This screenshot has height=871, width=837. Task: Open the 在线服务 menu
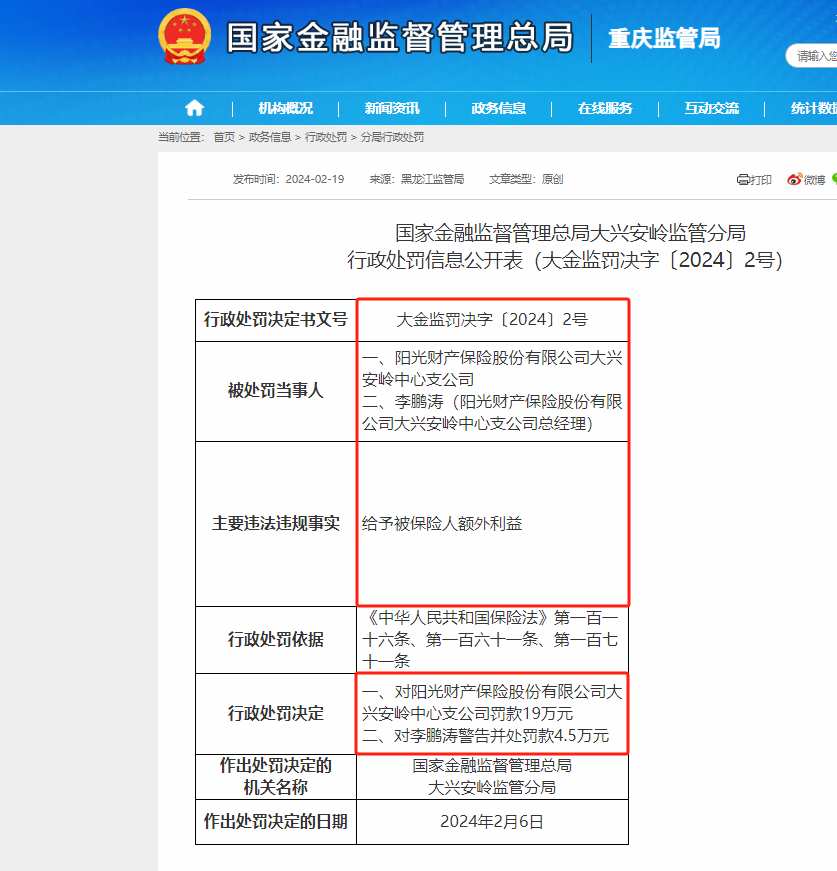point(605,108)
